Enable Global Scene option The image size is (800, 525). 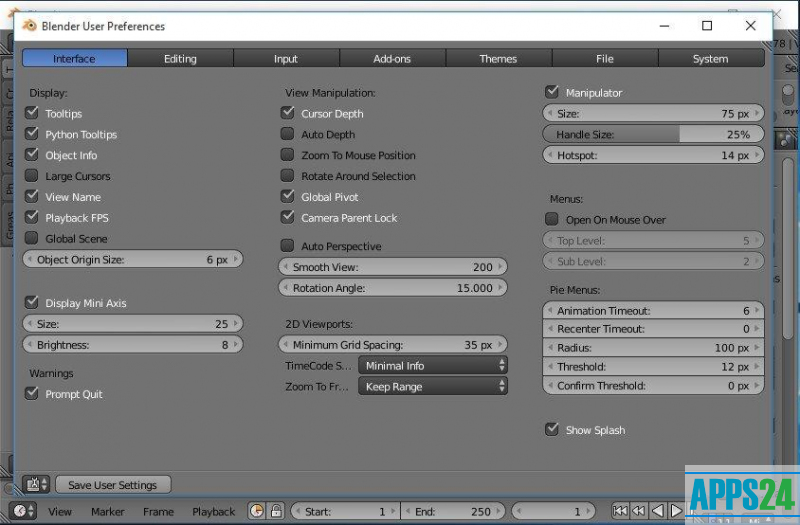pos(32,238)
